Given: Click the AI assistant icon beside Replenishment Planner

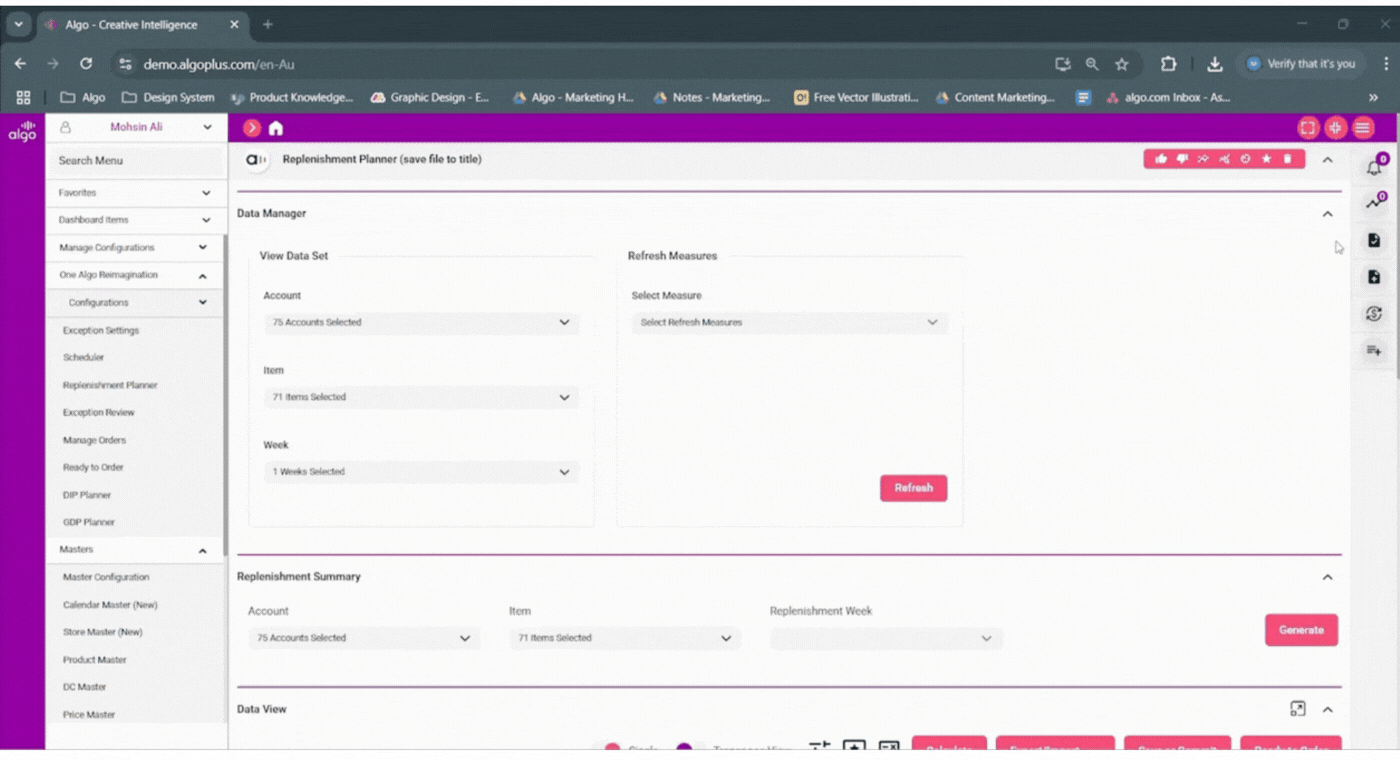Looking at the screenshot, I should pos(256,160).
